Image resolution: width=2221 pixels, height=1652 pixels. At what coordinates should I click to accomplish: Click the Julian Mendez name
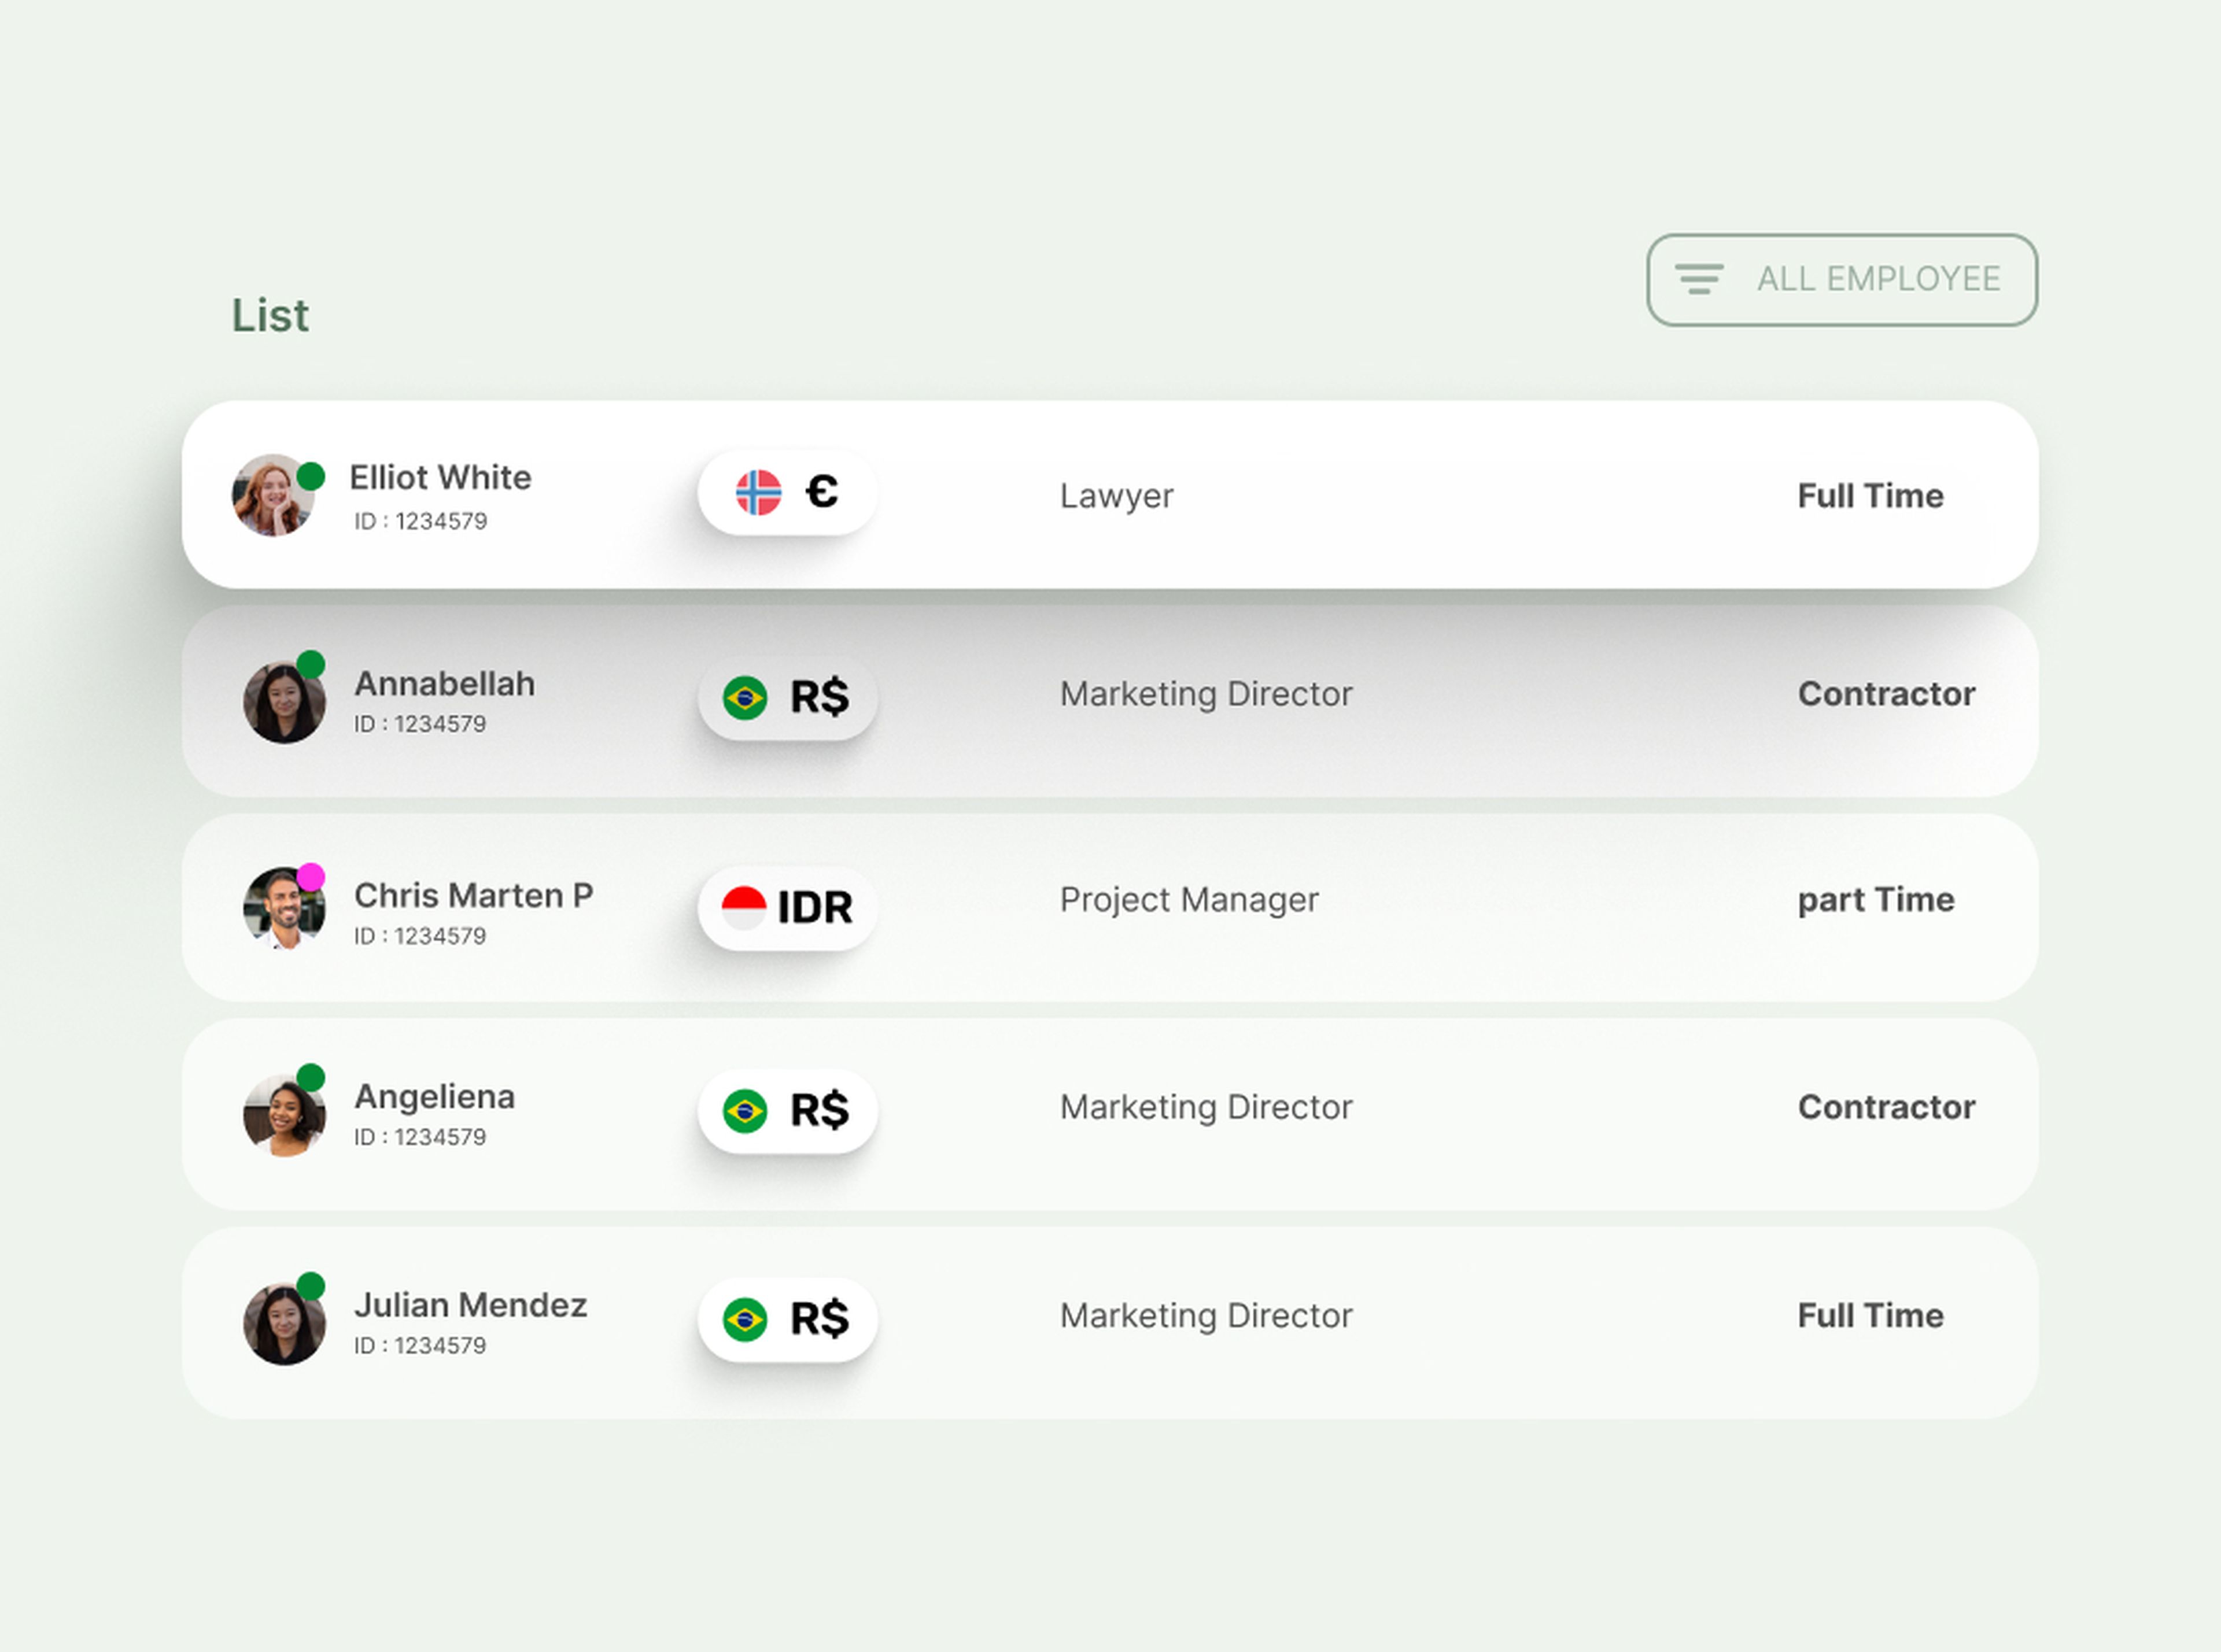point(470,1305)
